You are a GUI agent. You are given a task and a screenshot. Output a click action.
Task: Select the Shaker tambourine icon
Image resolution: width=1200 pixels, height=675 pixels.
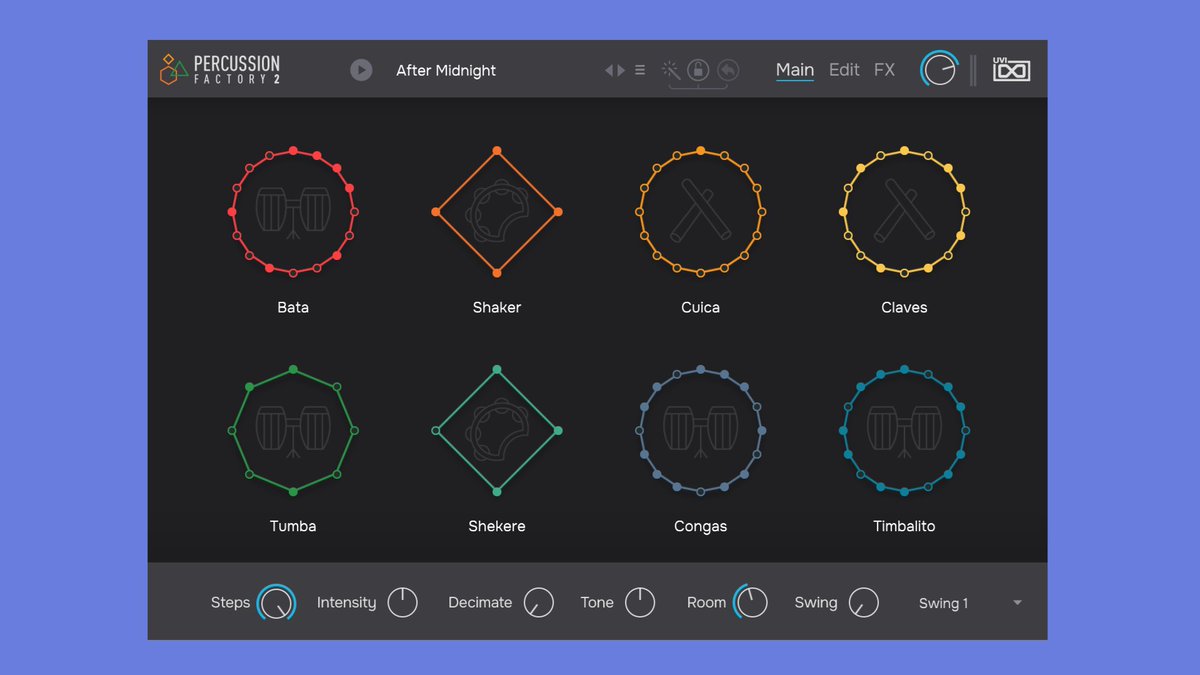click(x=497, y=212)
